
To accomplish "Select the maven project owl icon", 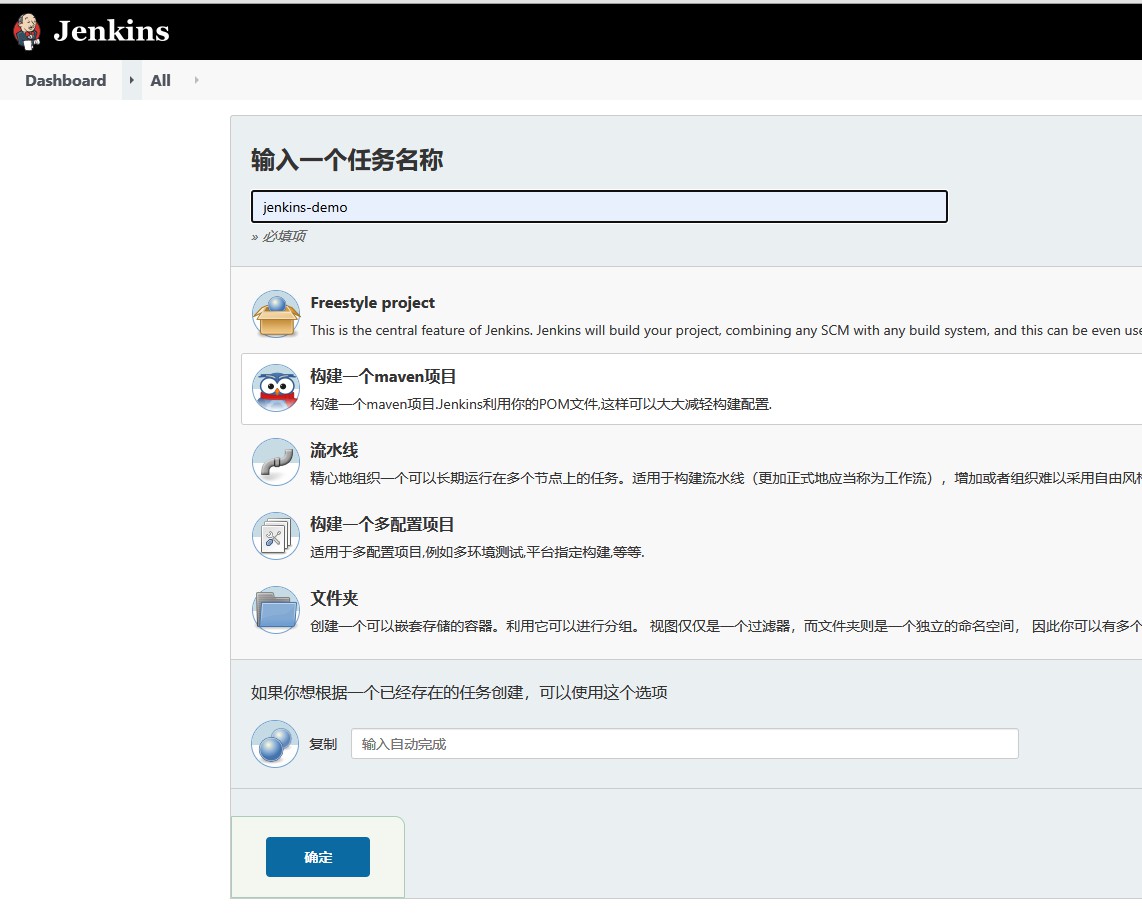I will click(276, 387).
